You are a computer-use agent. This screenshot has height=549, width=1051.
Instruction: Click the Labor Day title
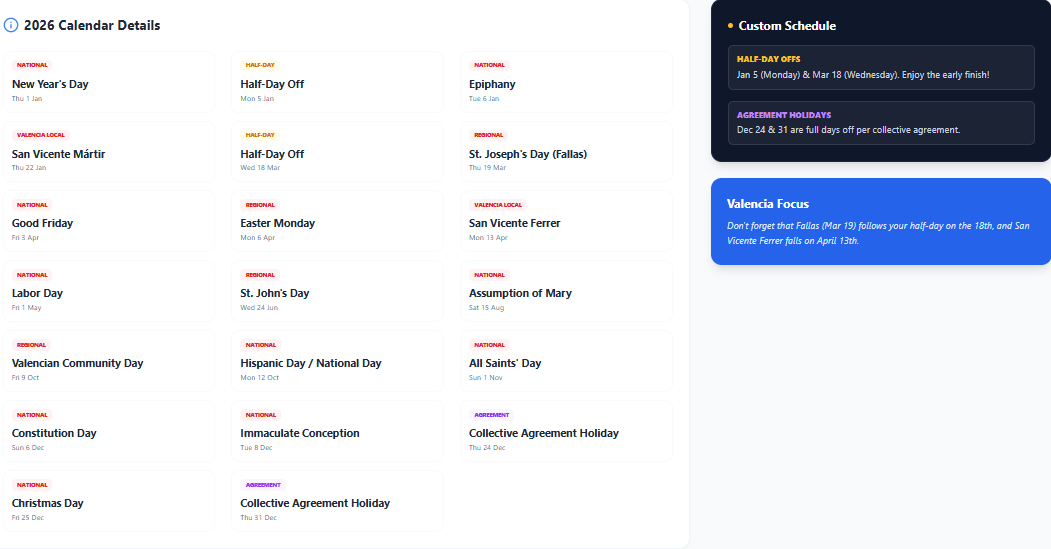point(37,293)
